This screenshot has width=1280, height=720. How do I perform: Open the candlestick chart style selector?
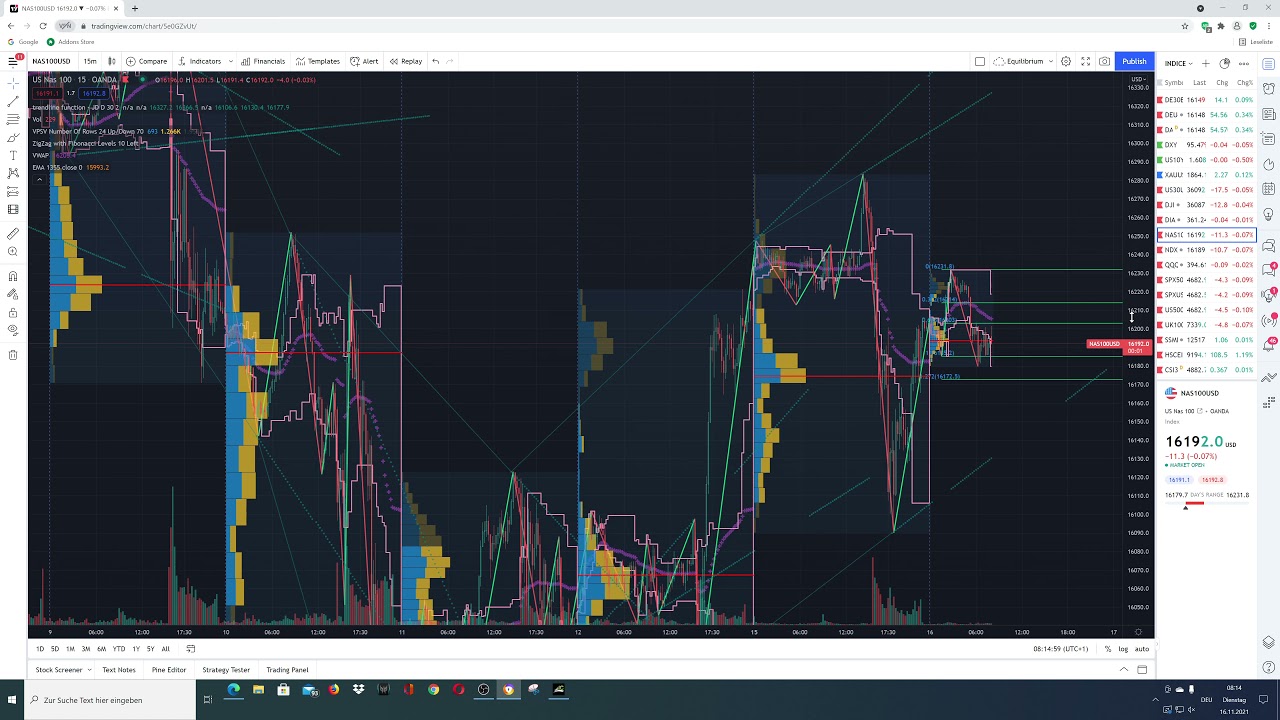click(112, 61)
